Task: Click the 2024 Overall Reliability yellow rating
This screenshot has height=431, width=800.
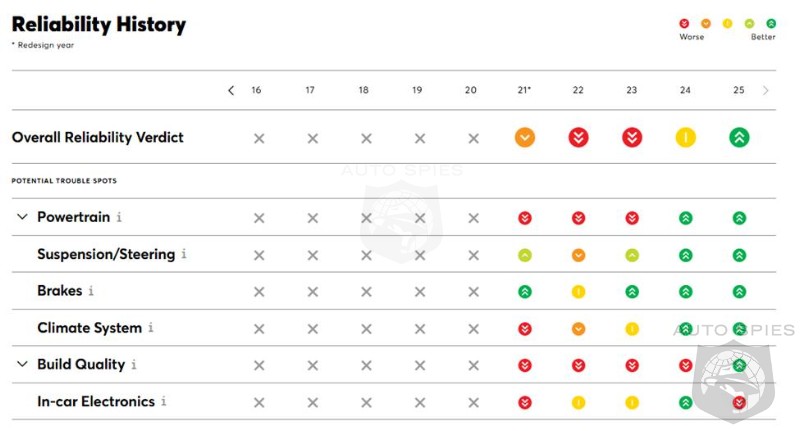Action: 685,138
